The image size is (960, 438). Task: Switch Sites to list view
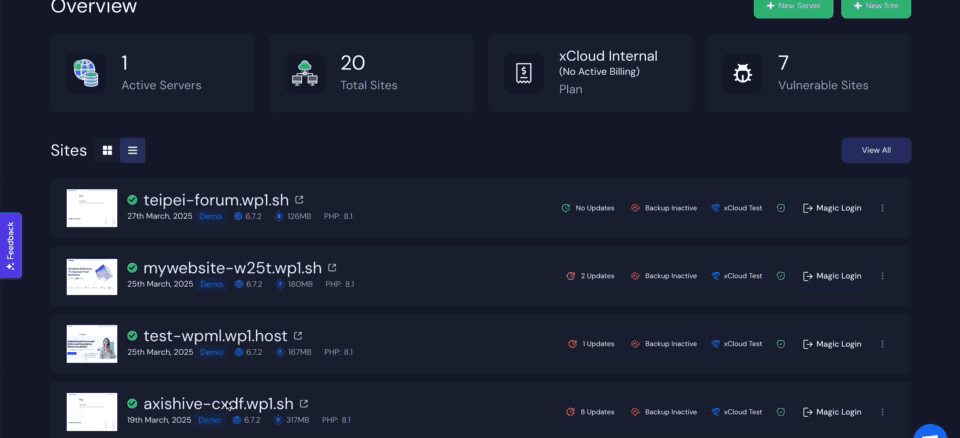point(132,150)
